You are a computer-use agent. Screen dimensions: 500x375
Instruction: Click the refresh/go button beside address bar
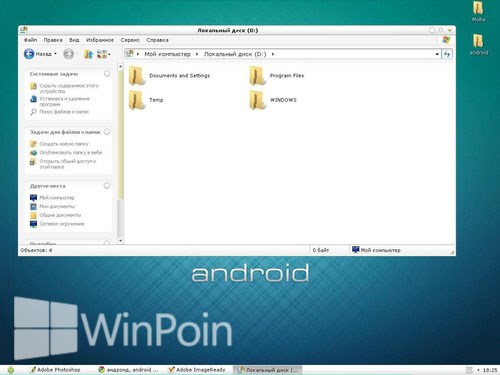click(x=447, y=54)
